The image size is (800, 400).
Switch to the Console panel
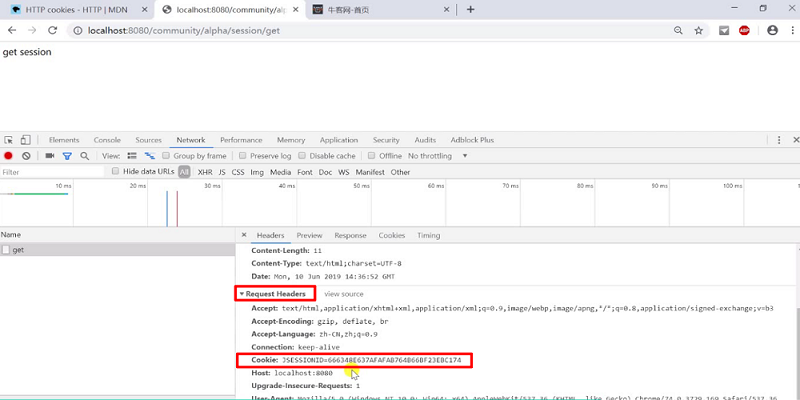click(107, 140)
